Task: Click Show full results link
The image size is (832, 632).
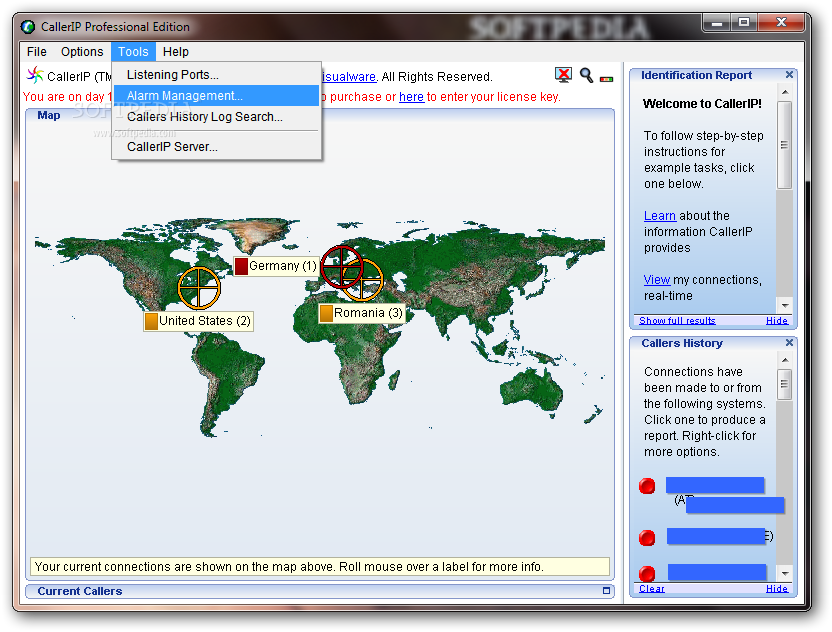Action: (x=677, y=321)
